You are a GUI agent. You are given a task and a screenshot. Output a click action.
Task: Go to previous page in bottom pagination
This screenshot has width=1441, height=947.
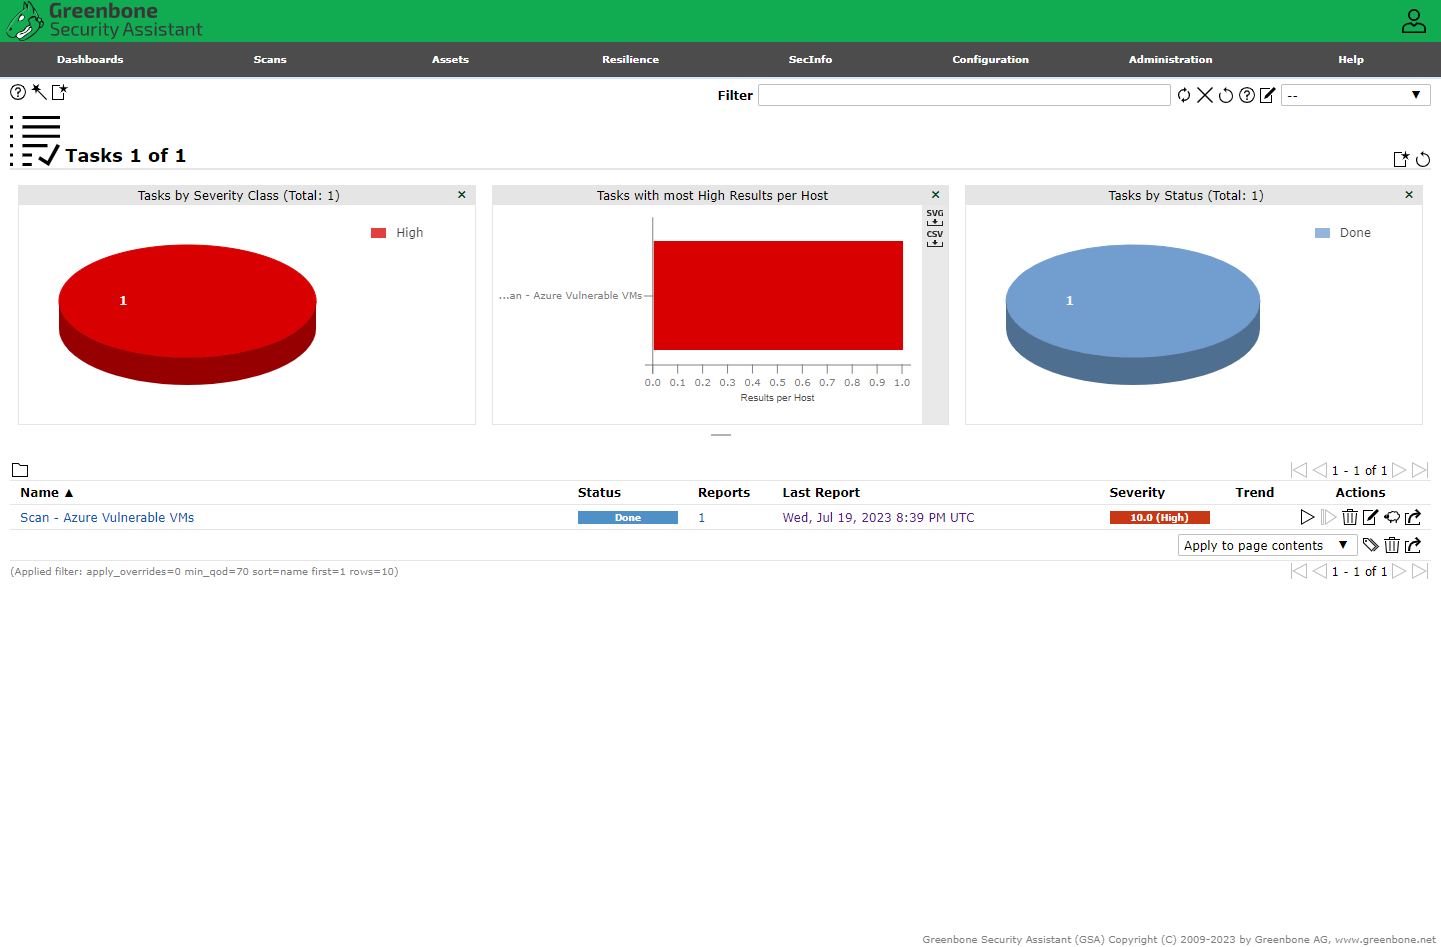(1320, 571)
